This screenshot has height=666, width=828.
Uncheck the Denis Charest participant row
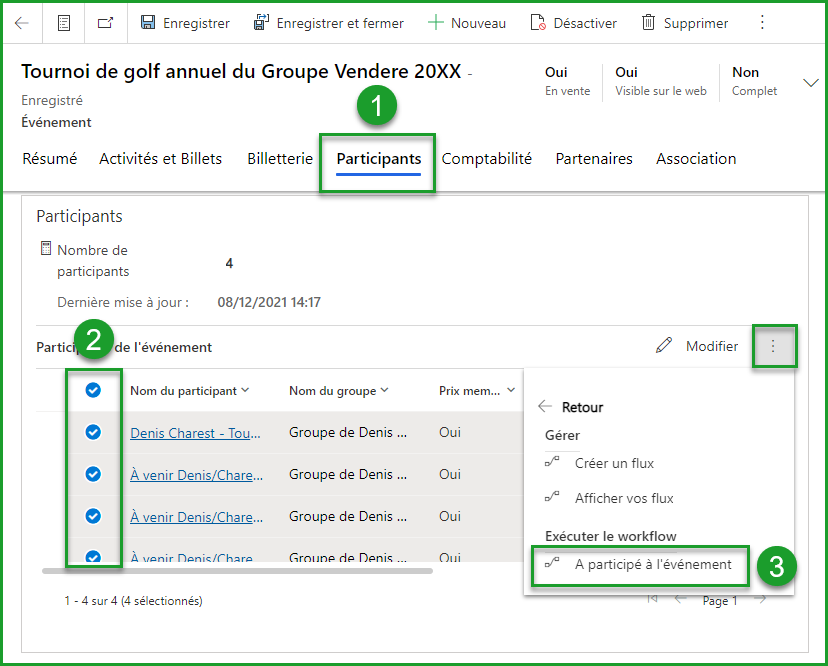coord(93,433)
